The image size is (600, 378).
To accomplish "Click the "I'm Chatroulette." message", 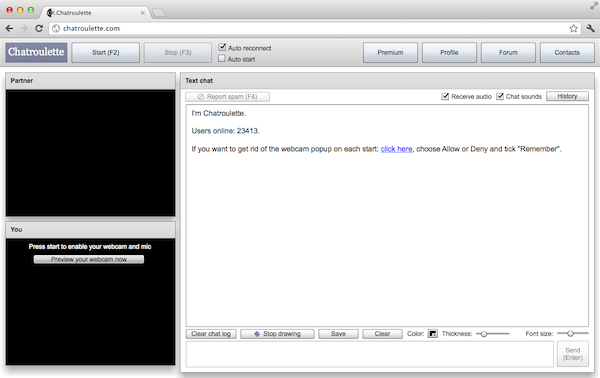I will [x=218, y=113].
